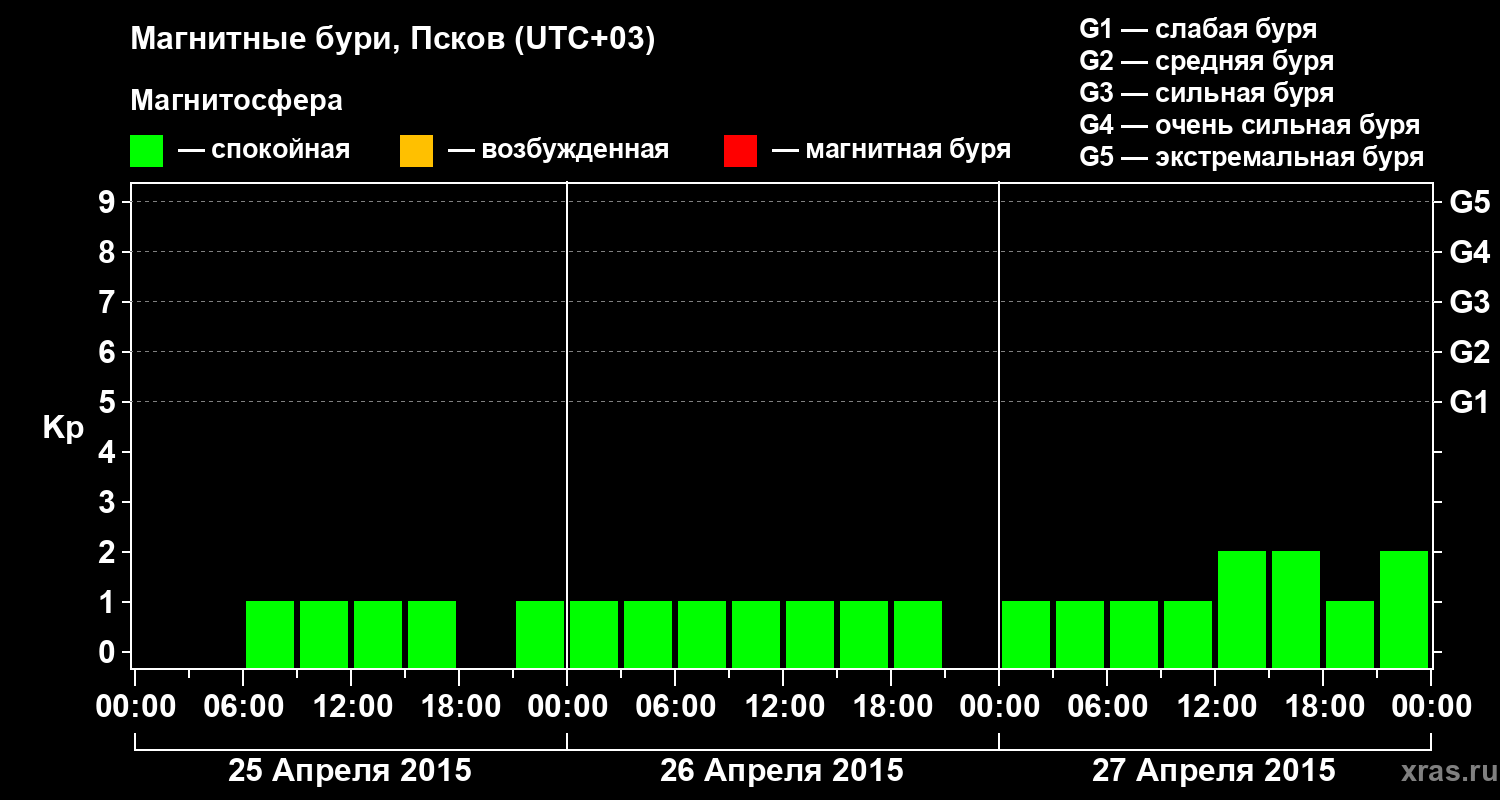Screen dimensions: 1500x800
Task: Click the "G4" label on the right axis
Action: coord(1469,253)
